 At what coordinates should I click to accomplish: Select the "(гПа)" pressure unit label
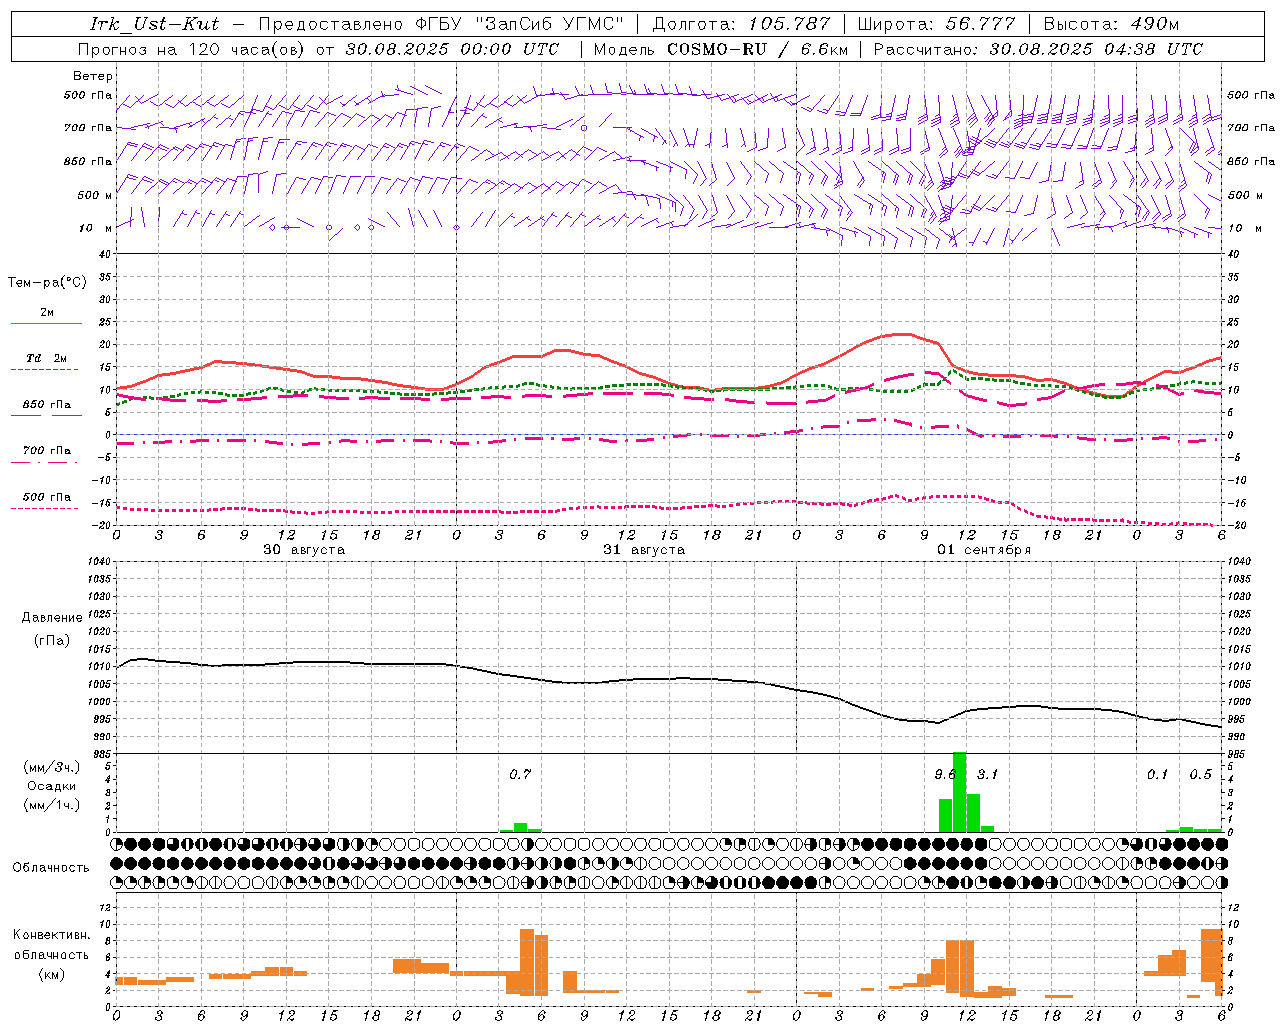coord(52,640)
